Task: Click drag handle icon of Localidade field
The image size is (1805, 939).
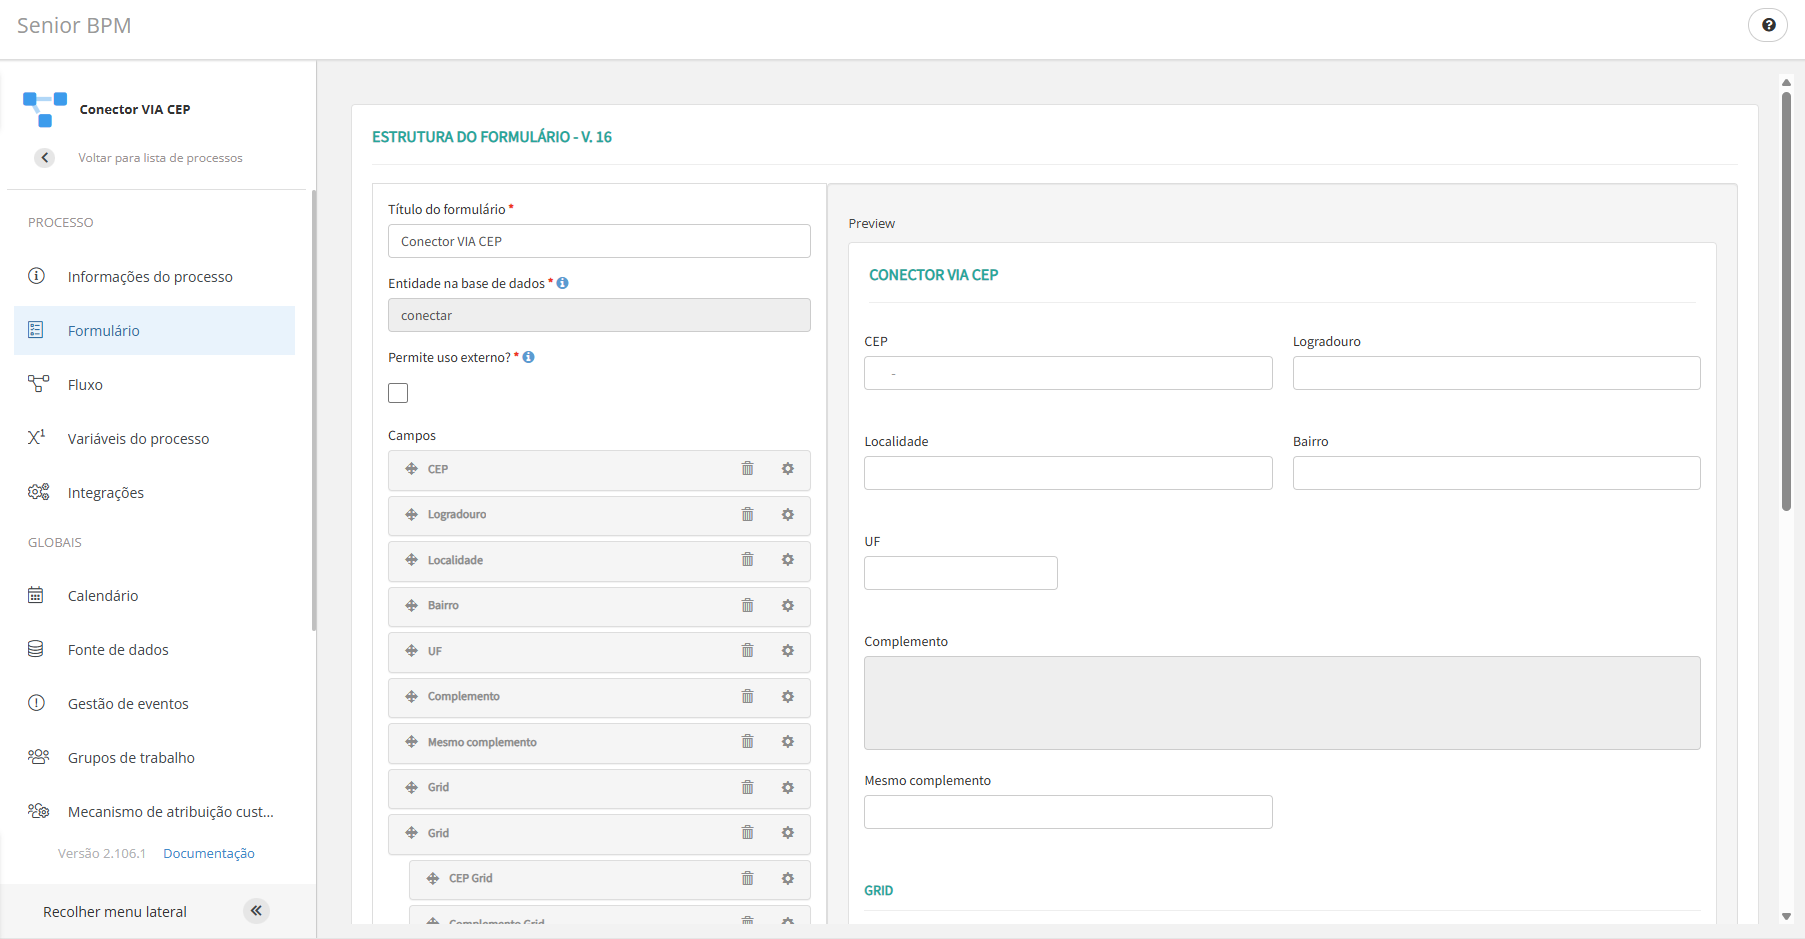Action: (411, 560)
